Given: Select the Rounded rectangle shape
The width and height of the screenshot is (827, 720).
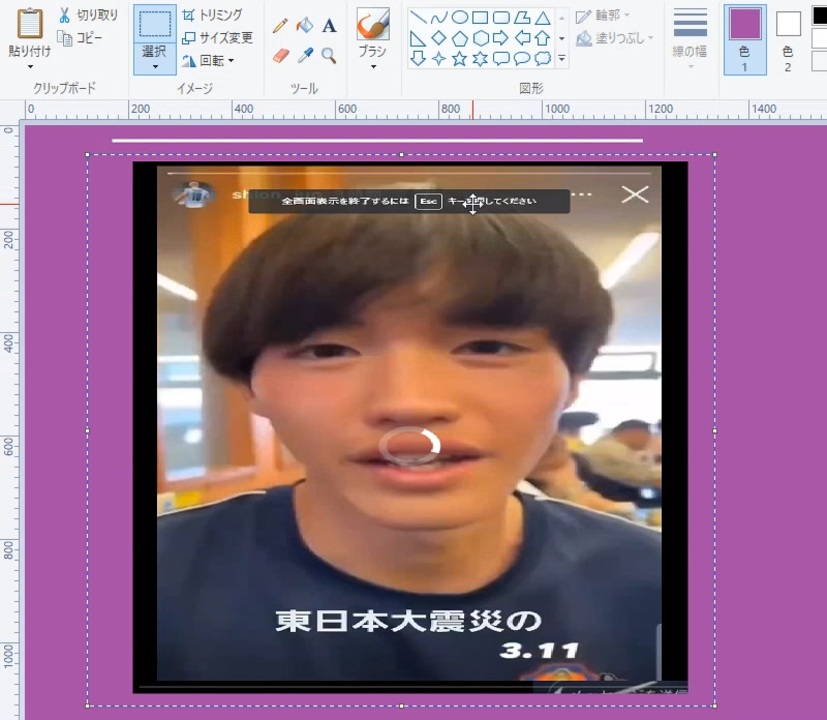Looking at the screenshot, I should 501,18.
